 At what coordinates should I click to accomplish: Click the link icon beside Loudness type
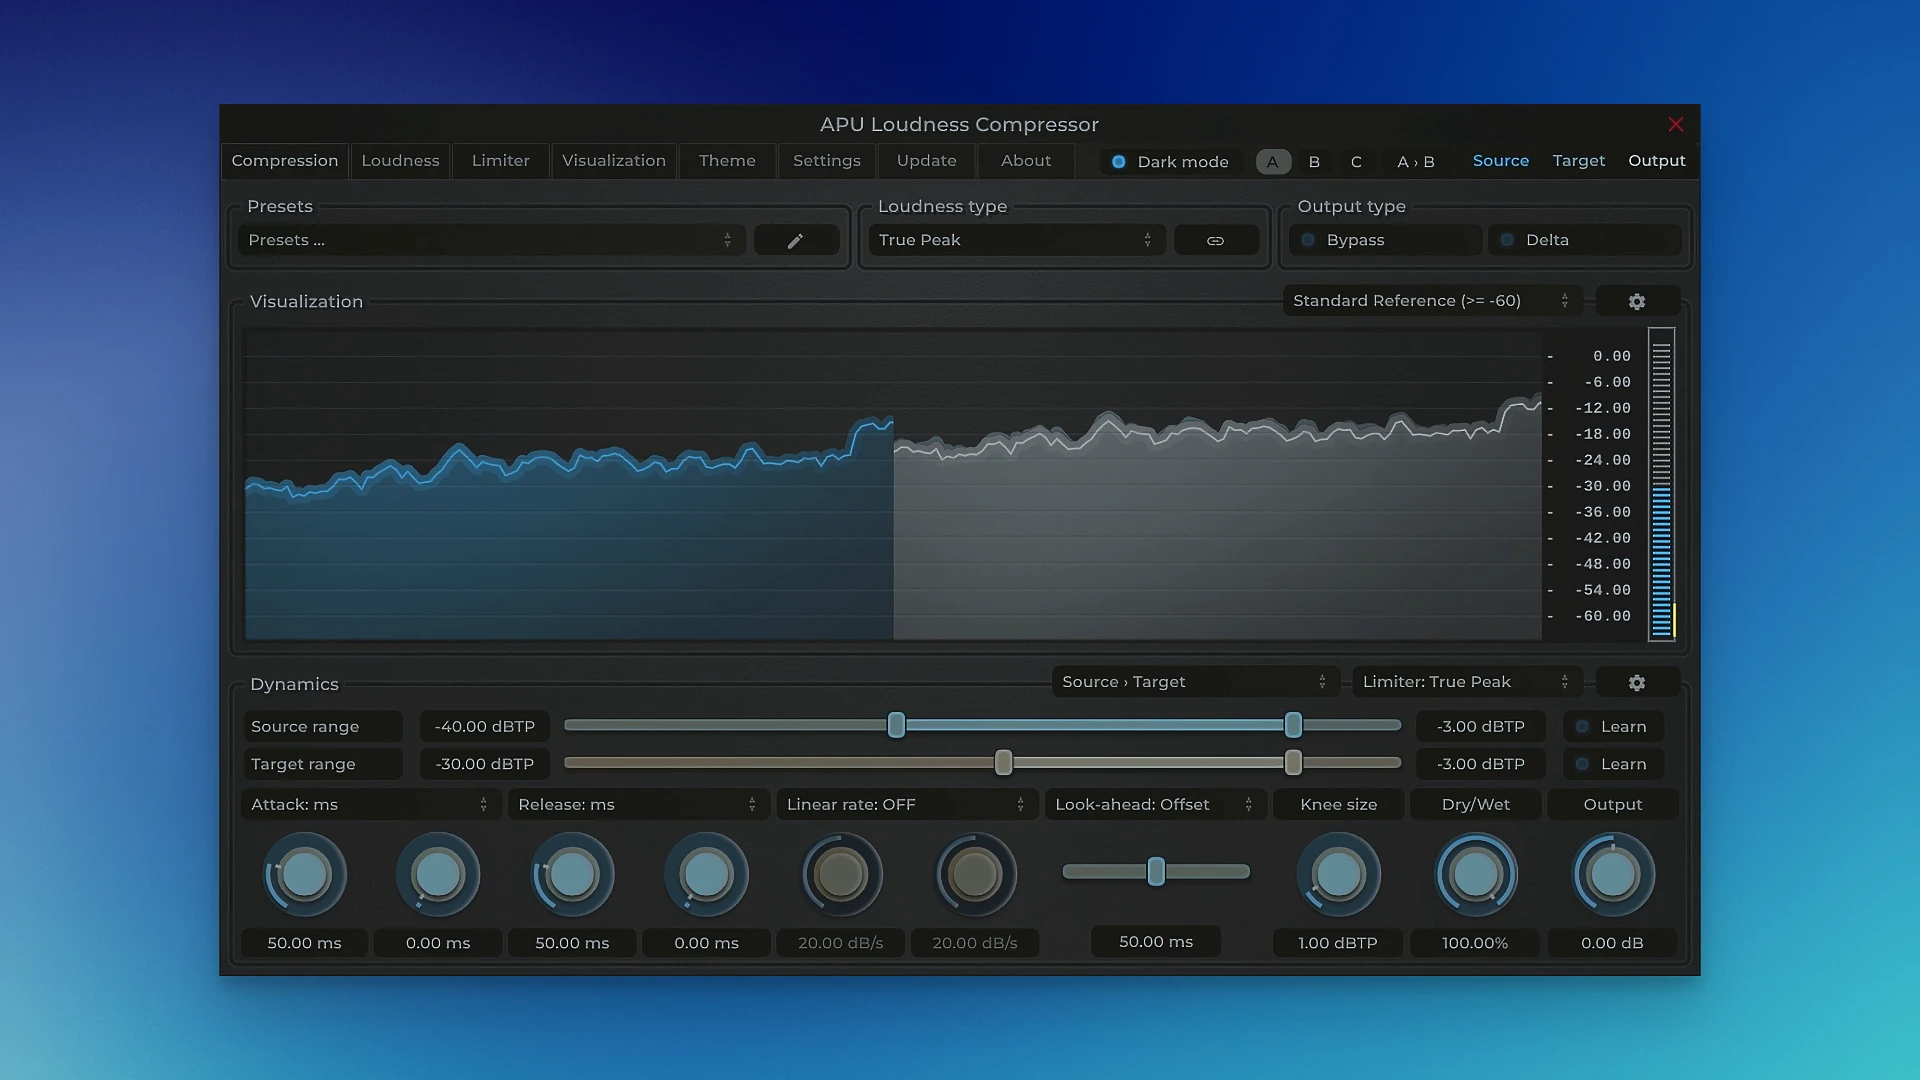1216,239
